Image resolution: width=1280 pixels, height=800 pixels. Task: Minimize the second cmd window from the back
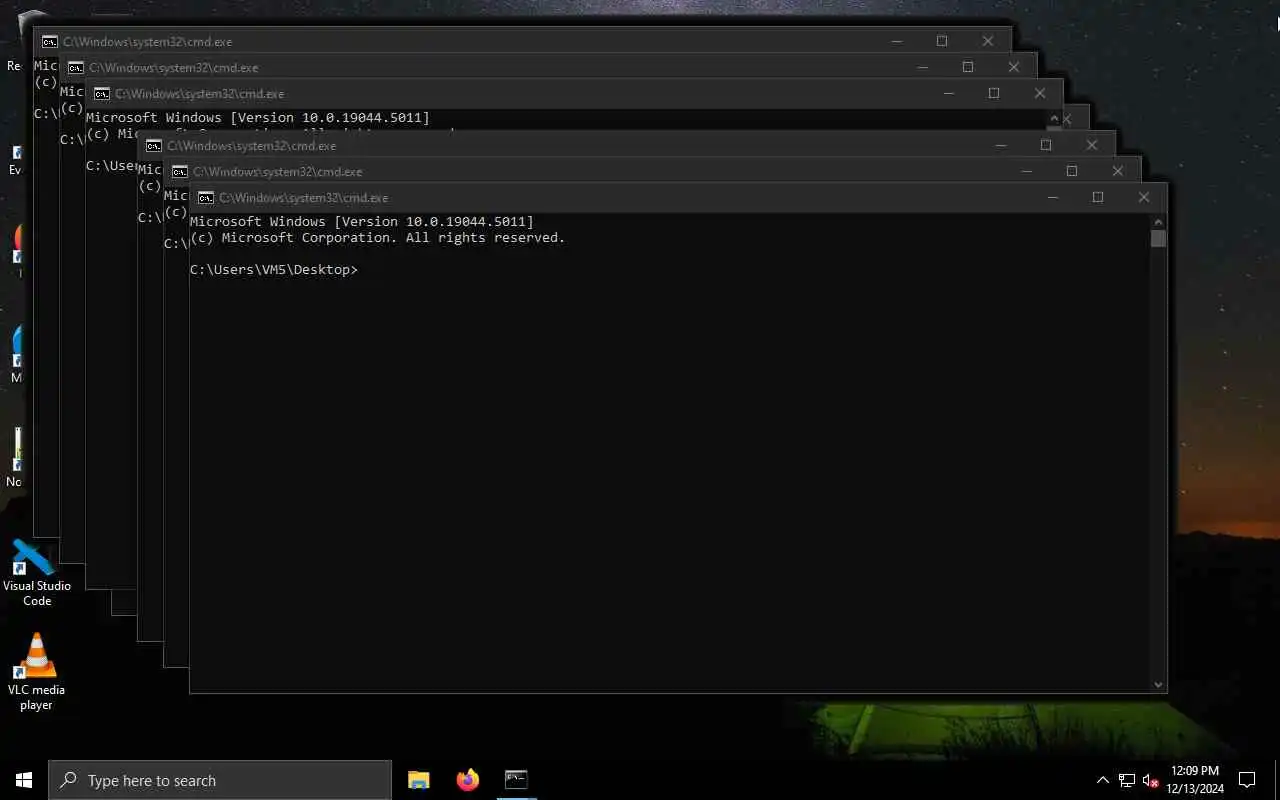click(x=922, y=67)
